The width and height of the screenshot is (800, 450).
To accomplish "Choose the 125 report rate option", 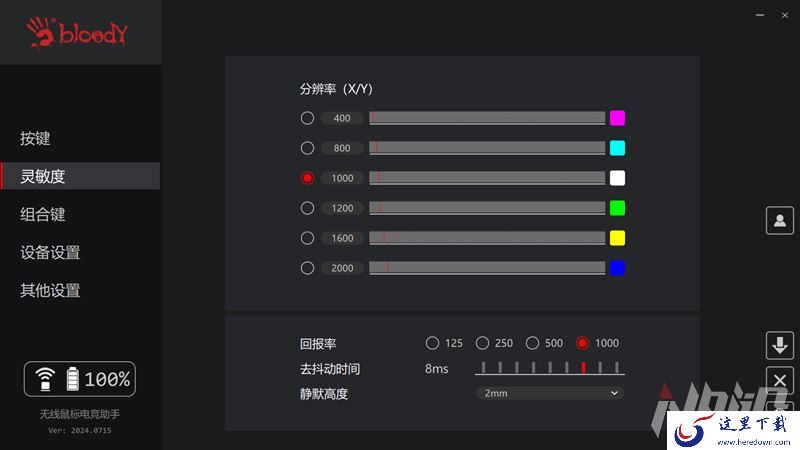I will click(x=432, y=343).
